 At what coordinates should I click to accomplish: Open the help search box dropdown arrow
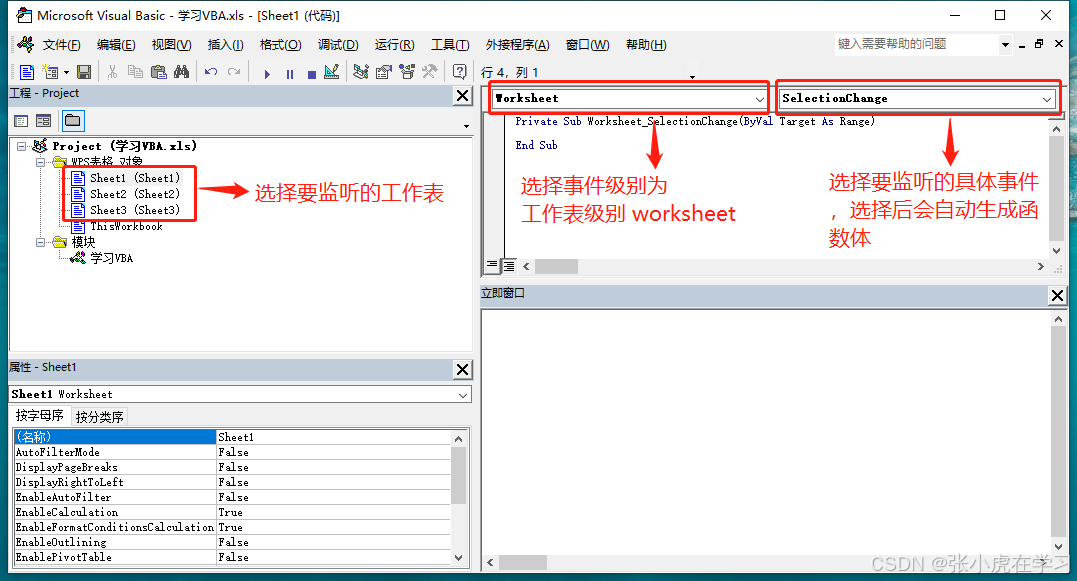click(1006, 45)
